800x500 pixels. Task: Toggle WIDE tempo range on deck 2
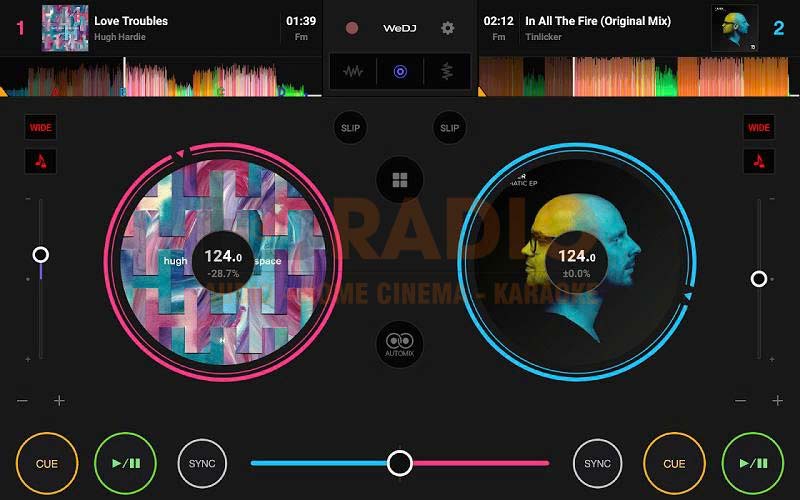point(759,127)
